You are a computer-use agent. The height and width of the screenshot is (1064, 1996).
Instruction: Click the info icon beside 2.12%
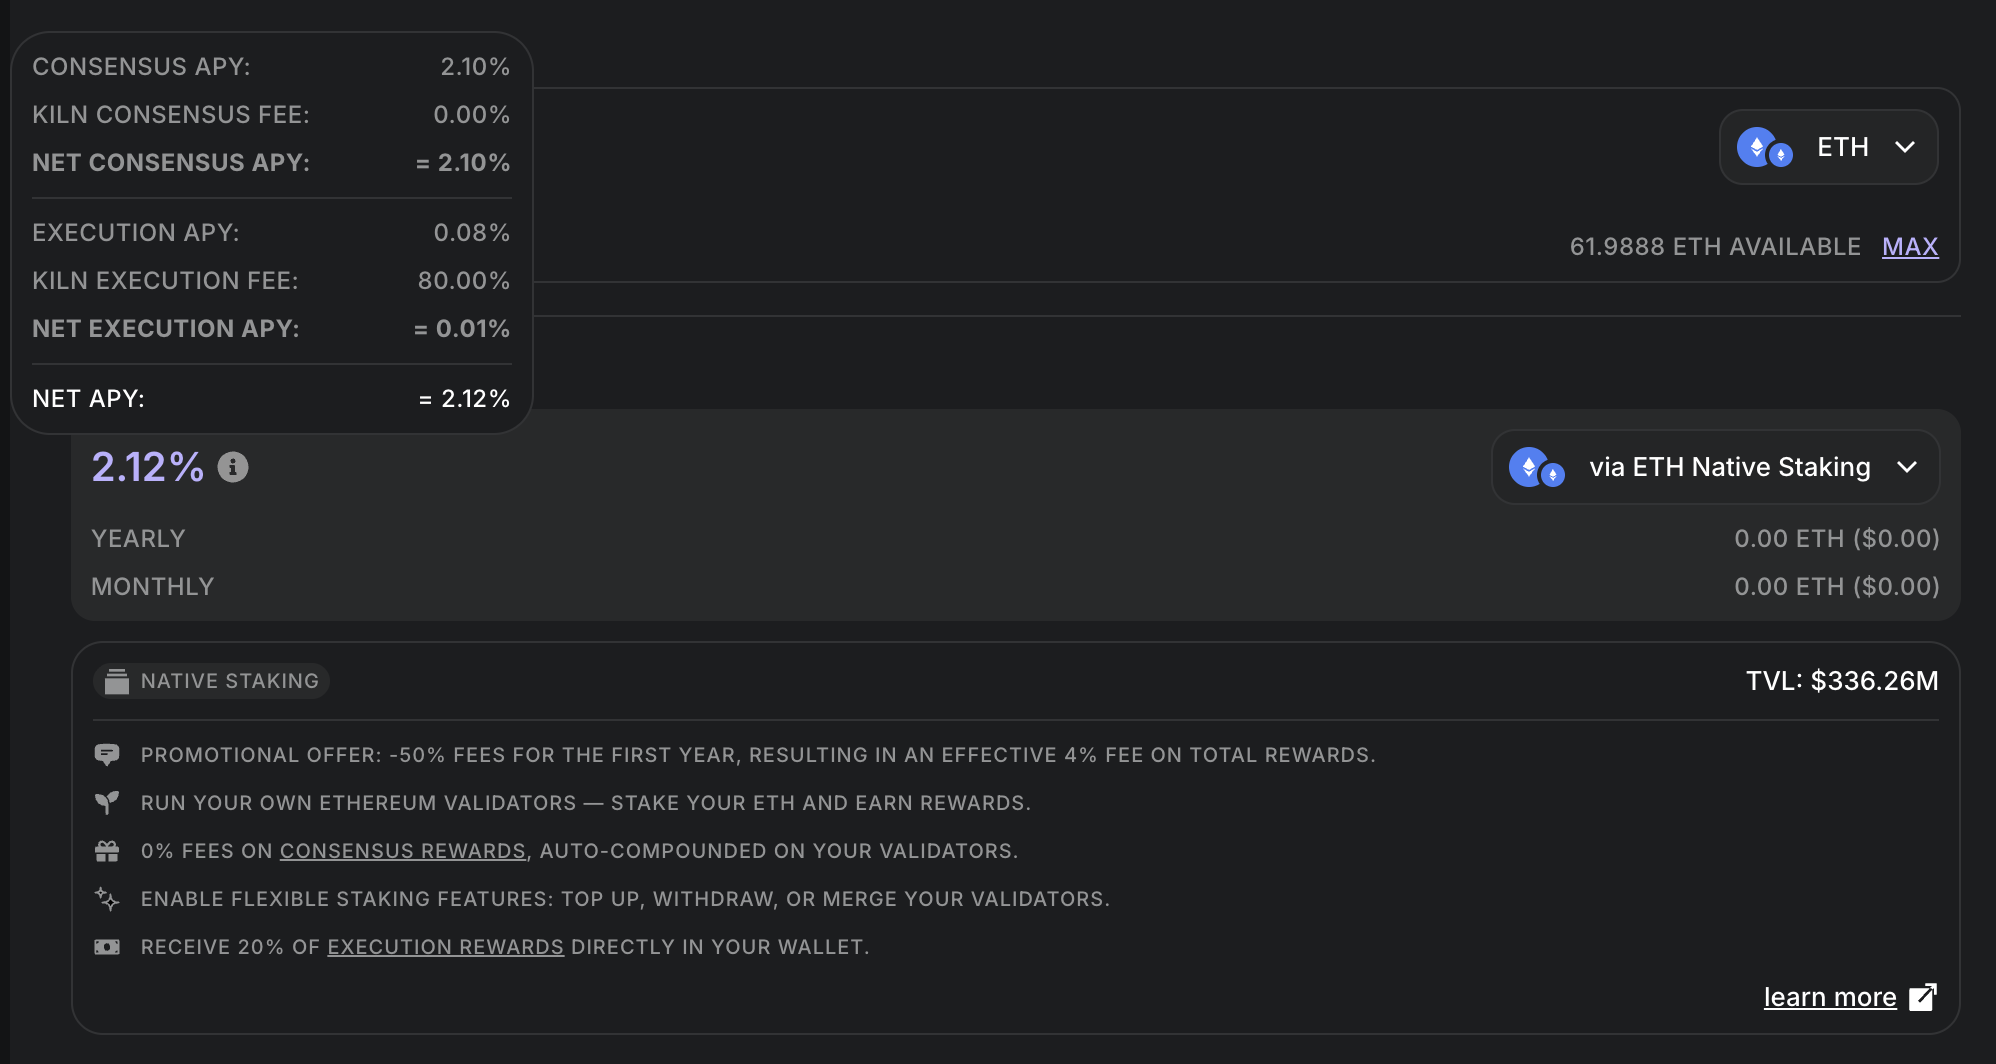pos(233,467)
